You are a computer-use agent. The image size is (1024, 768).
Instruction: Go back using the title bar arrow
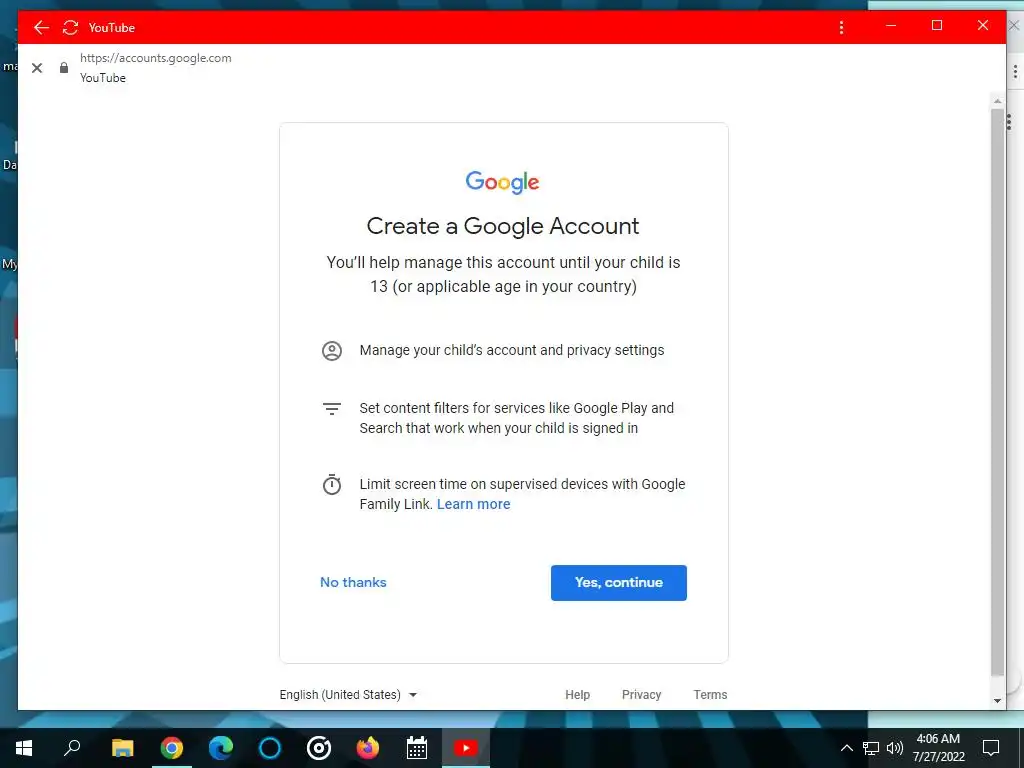[41, 27]
